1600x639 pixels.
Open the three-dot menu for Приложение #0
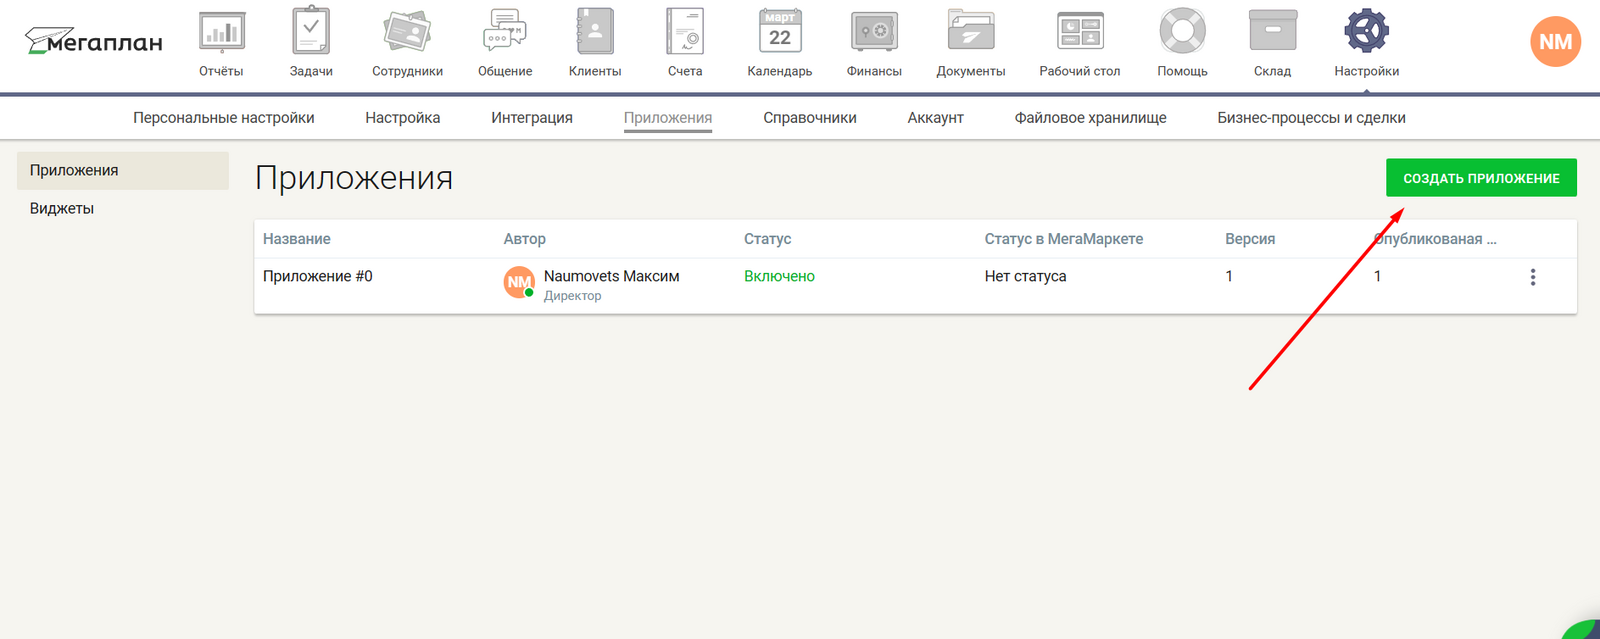tap(1532, 277)
